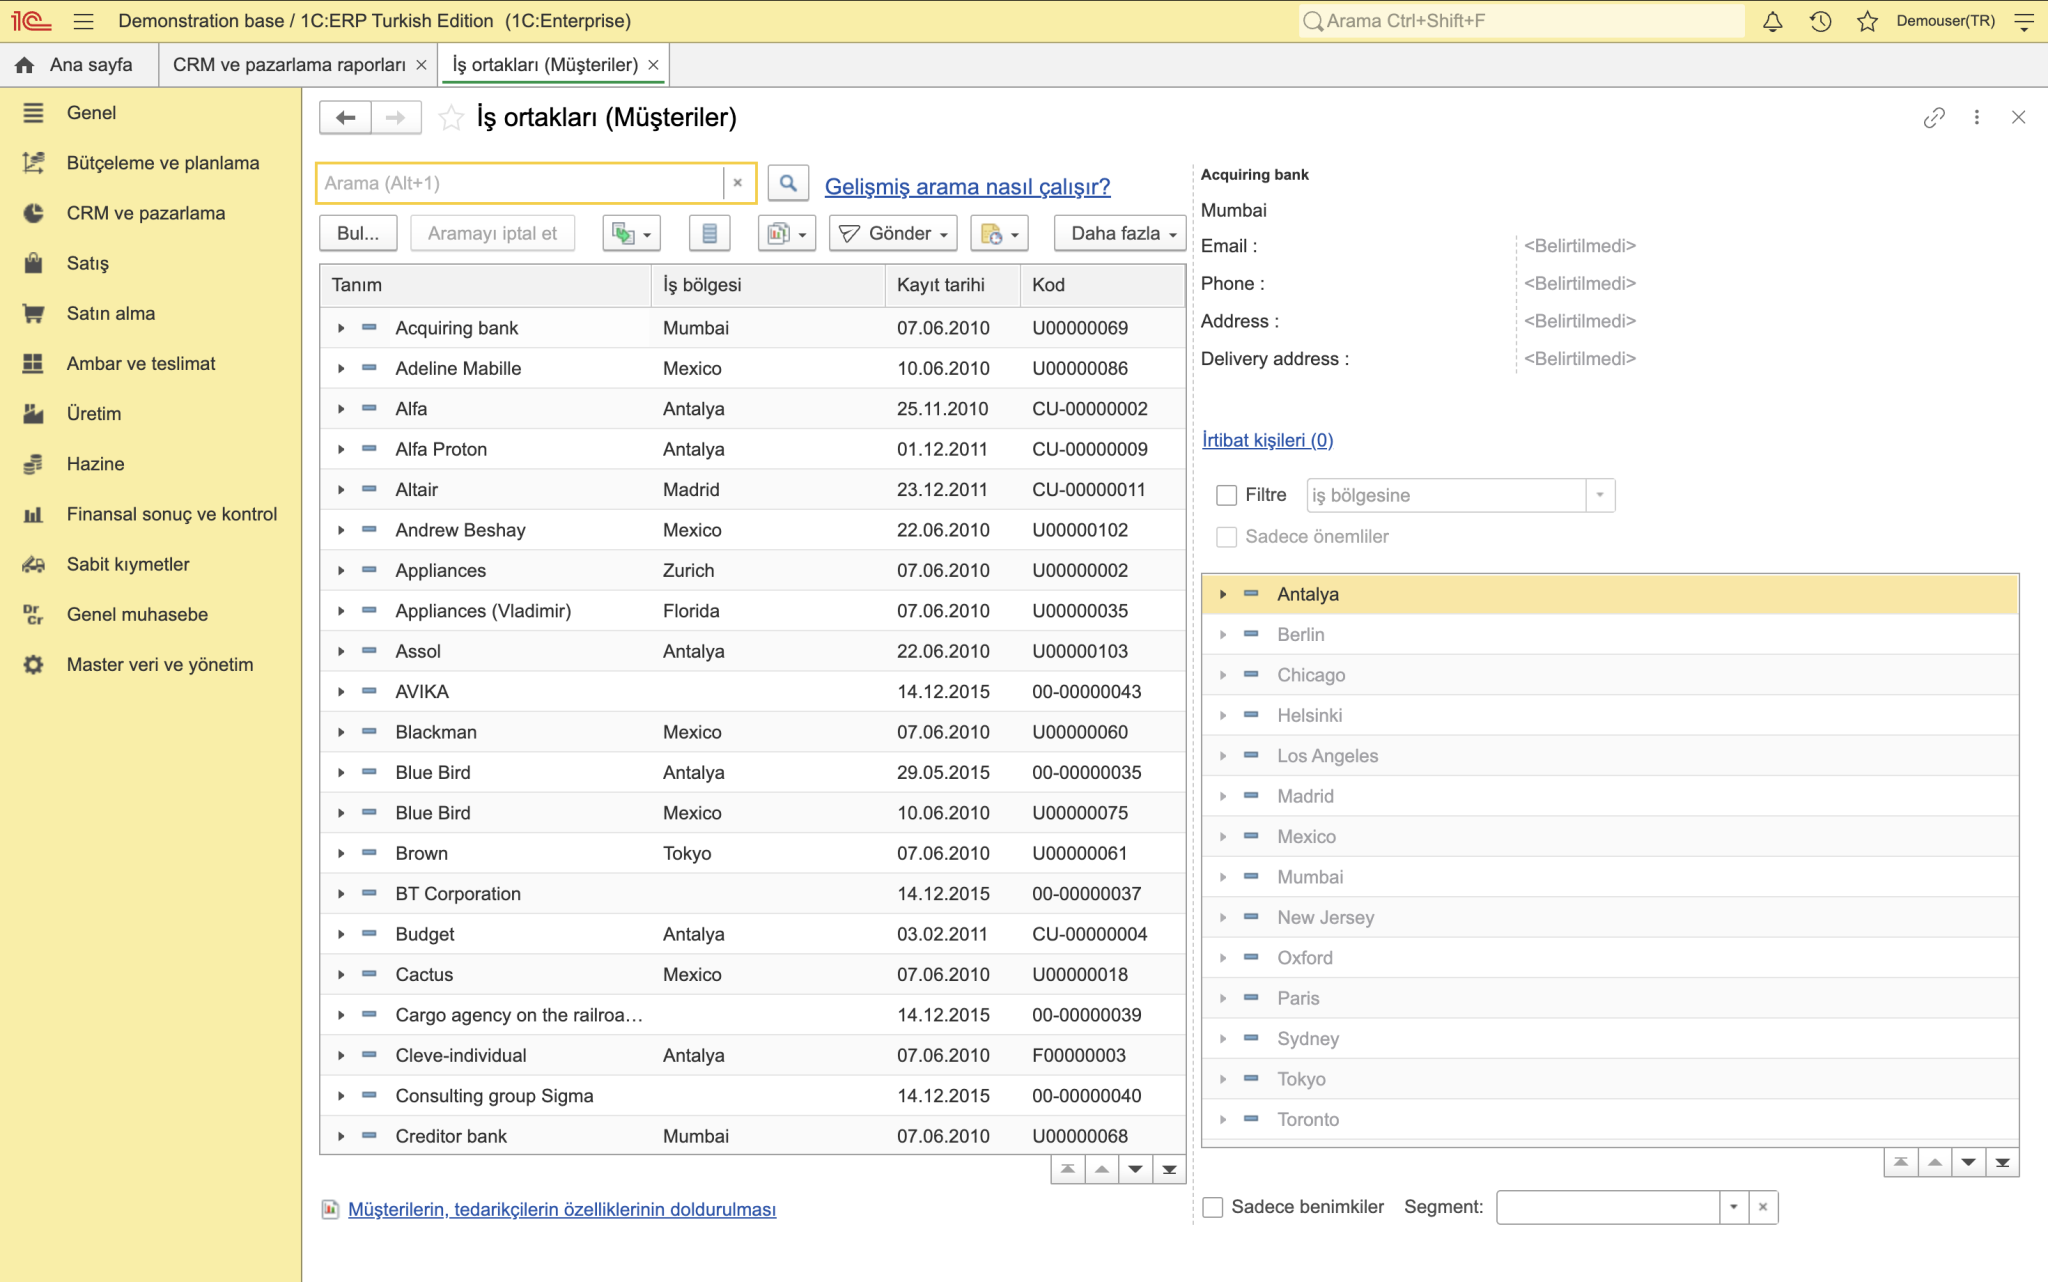Open İrtibat kişileri (0) link
The width and height of the screenshot is (2048, 1282).
pyautogui.click(x=1267, y=440)
